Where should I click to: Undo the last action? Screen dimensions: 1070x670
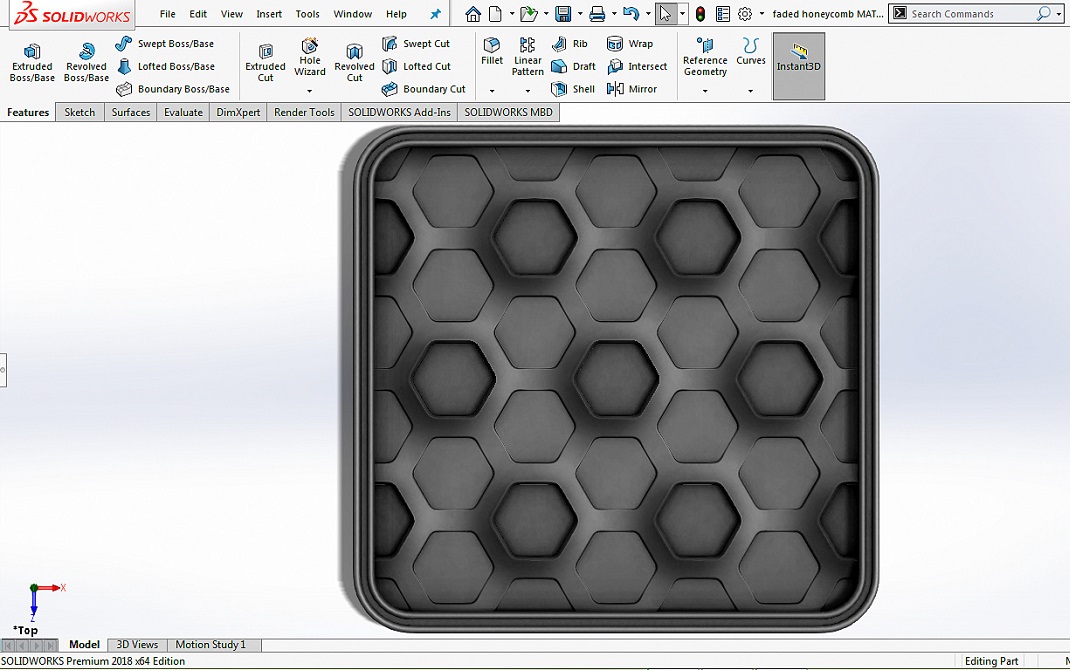(631, 14)
